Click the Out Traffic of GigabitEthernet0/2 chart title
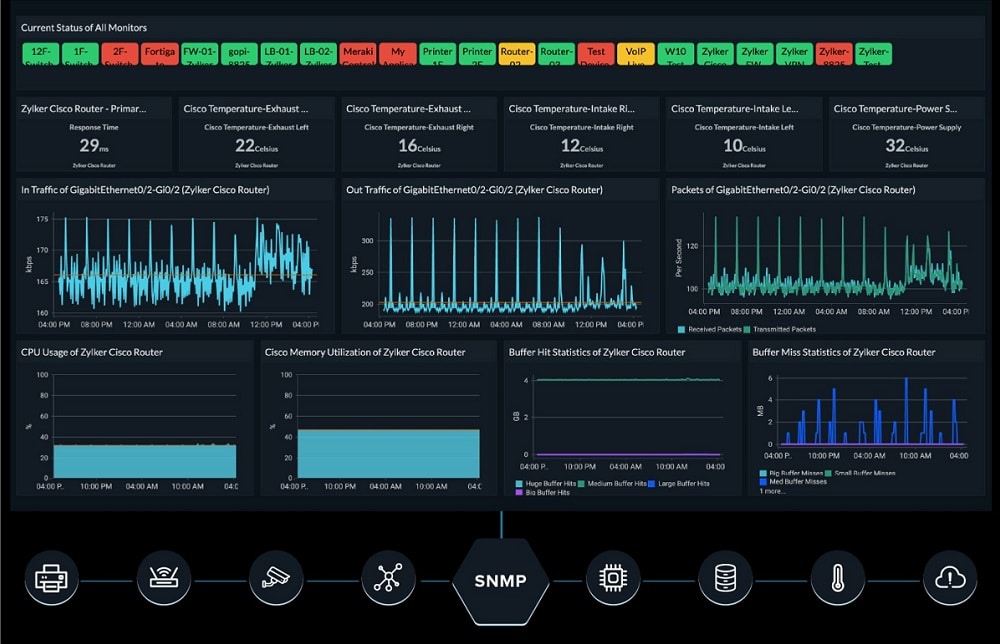 474,190
